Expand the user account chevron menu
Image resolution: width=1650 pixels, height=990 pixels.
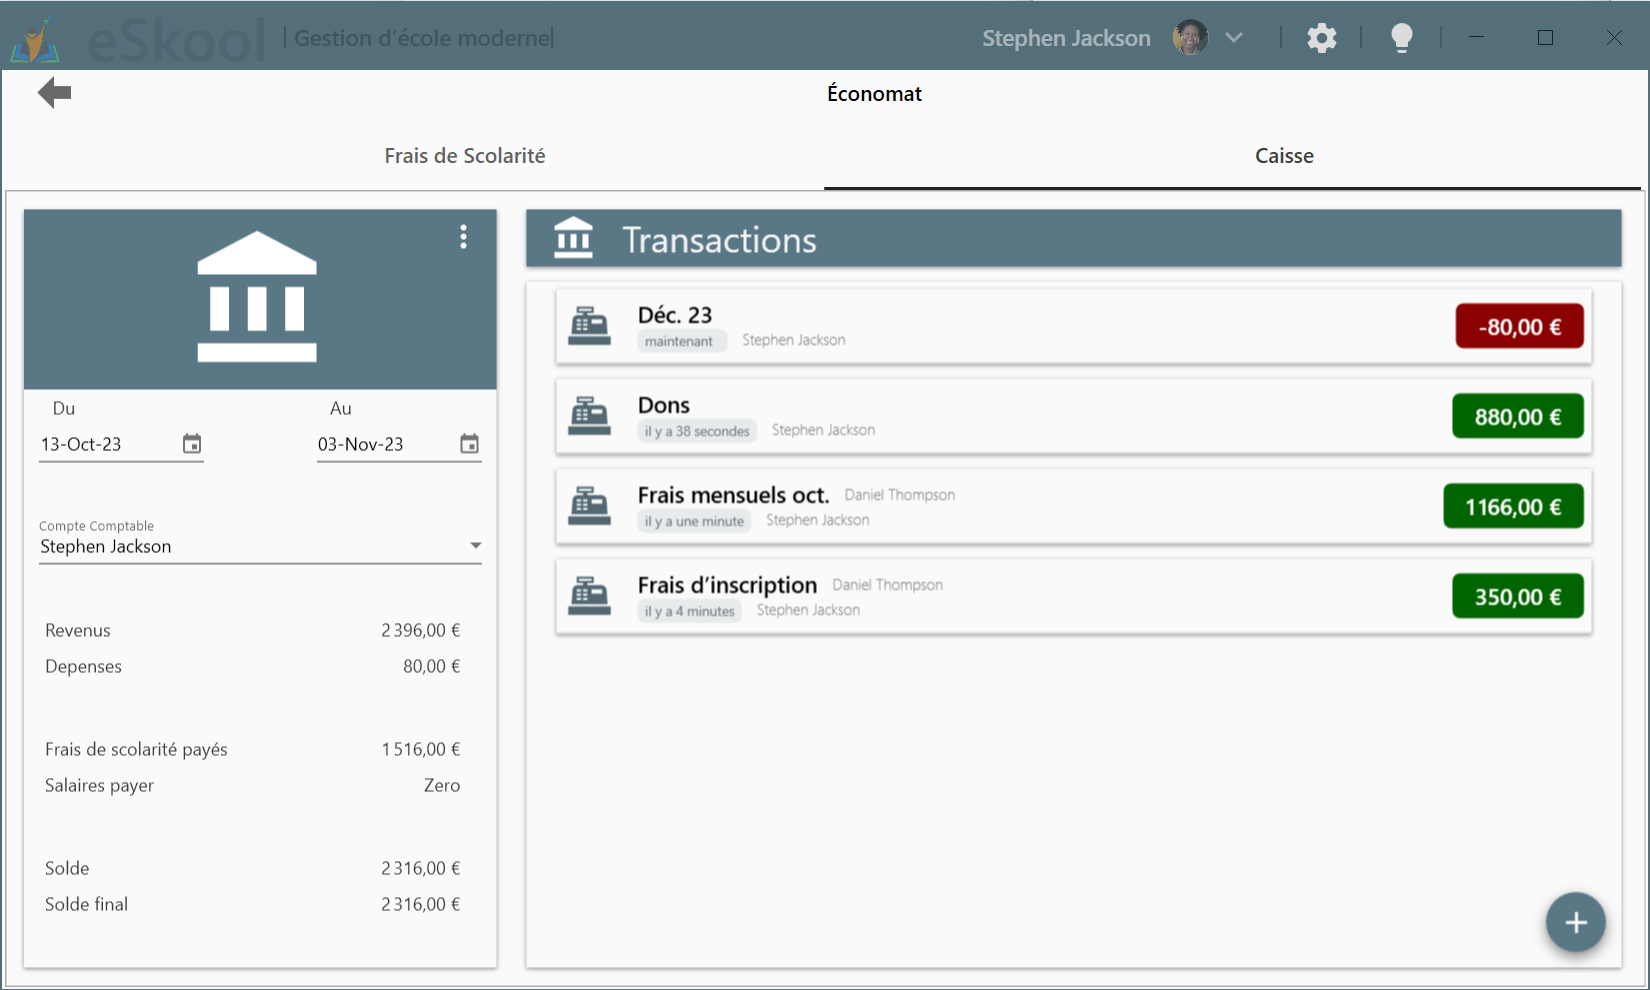click(1234, 38)
